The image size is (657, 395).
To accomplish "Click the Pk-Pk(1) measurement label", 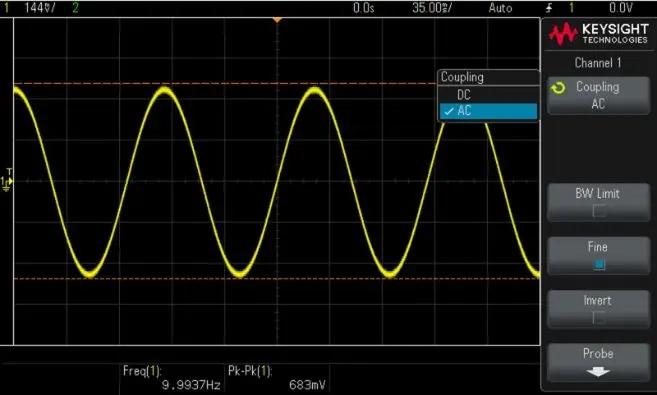I will (x=250, y=371).
